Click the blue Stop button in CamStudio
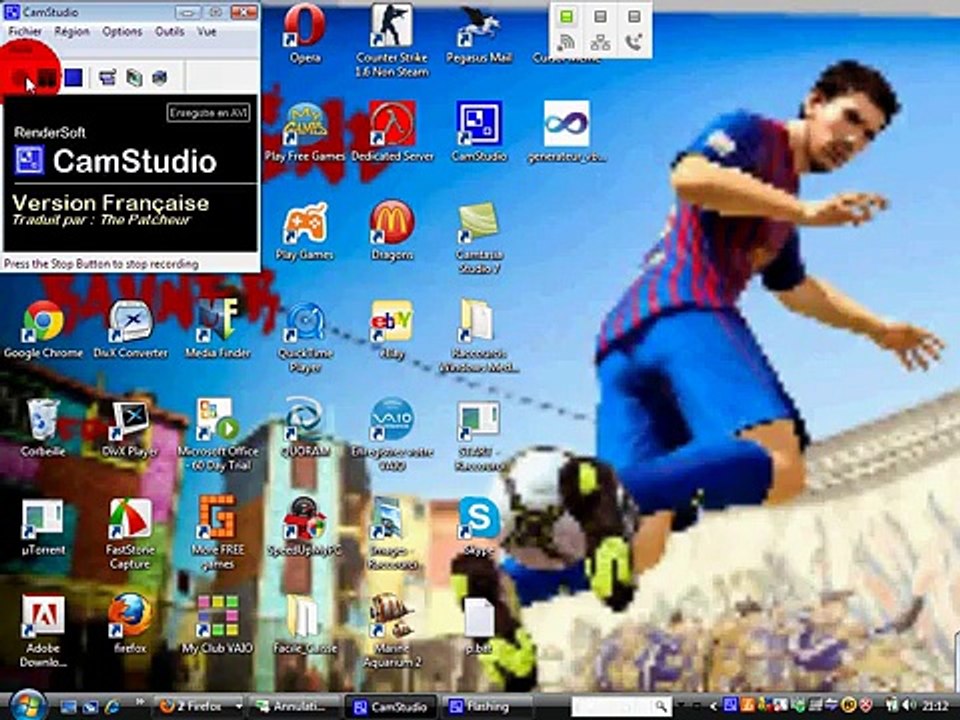 click(73, 78)
